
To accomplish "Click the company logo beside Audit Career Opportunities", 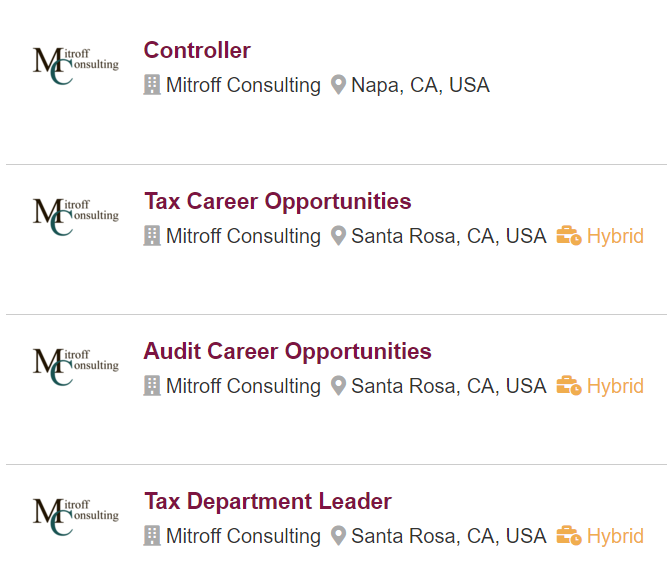I will 75,364.
